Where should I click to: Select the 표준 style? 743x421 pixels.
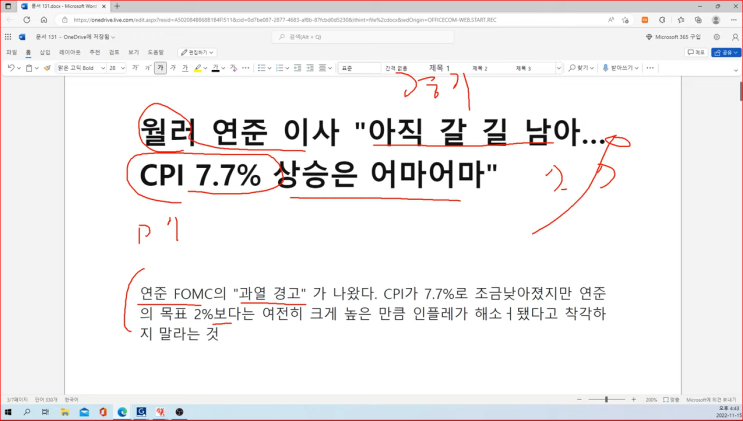click(x=359, y=68)
